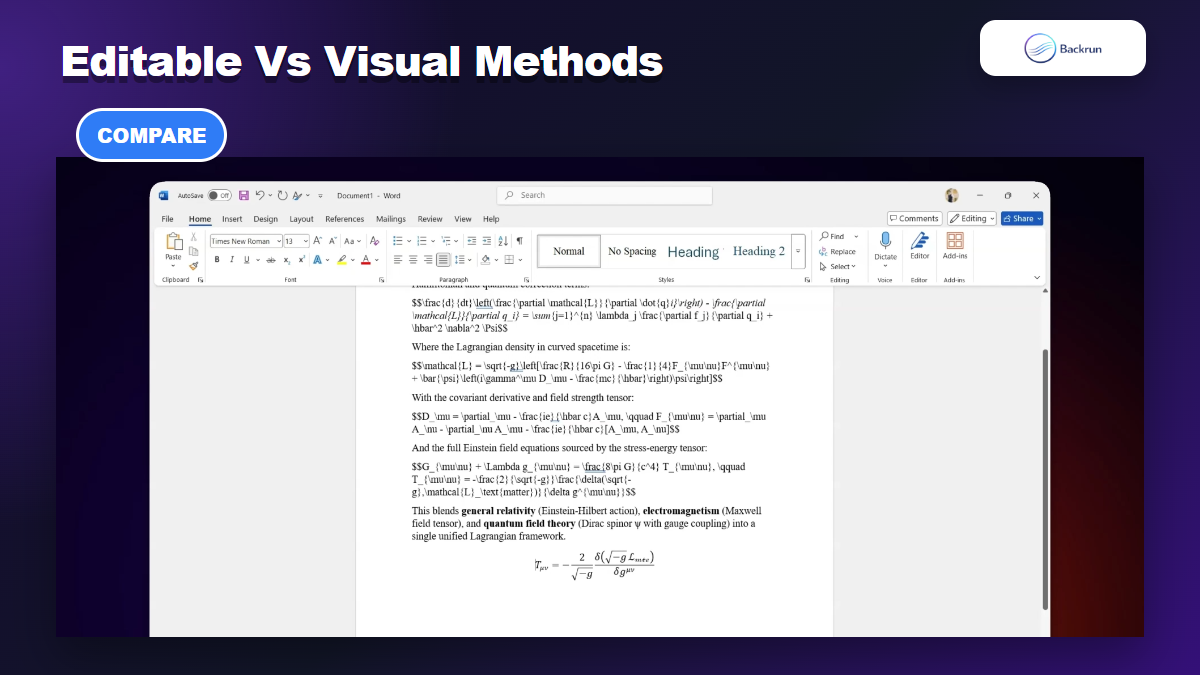This screenshot has height=675, width=1200.
Task: Toggle Superscript formatting
Action: coord(301,260)
